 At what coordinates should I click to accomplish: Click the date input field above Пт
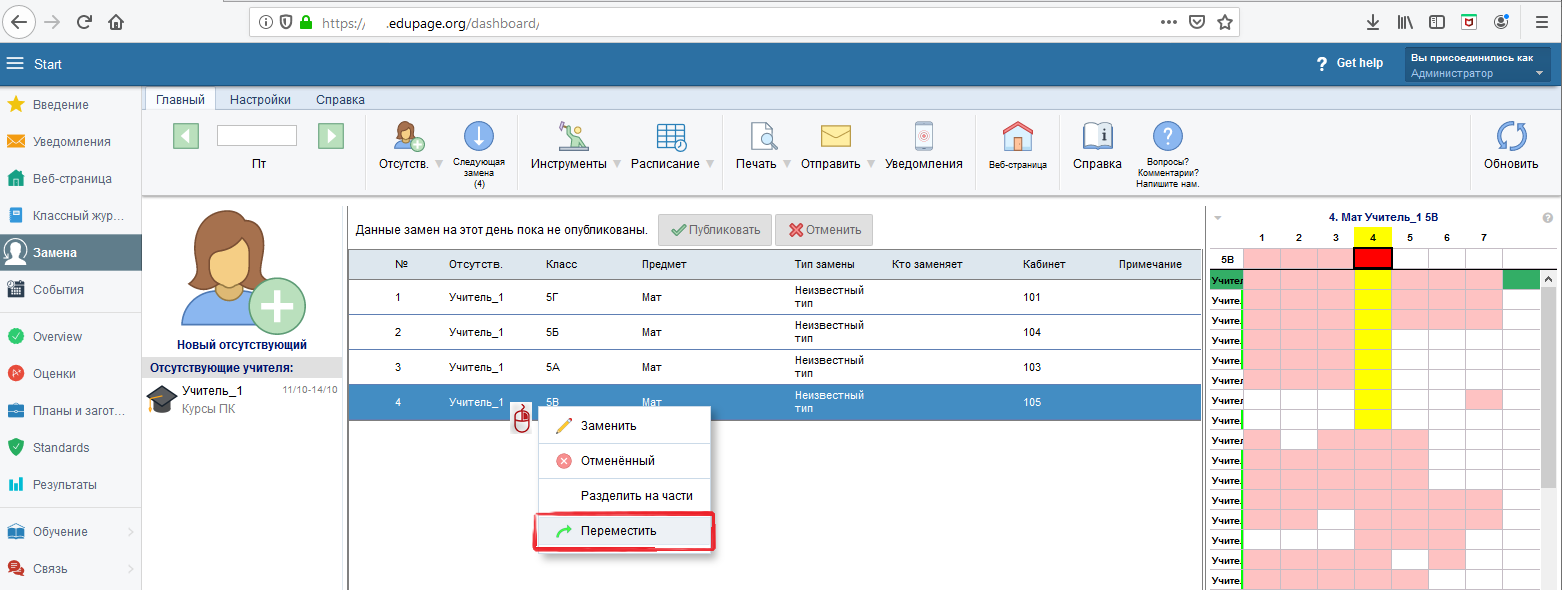(257, 135)
